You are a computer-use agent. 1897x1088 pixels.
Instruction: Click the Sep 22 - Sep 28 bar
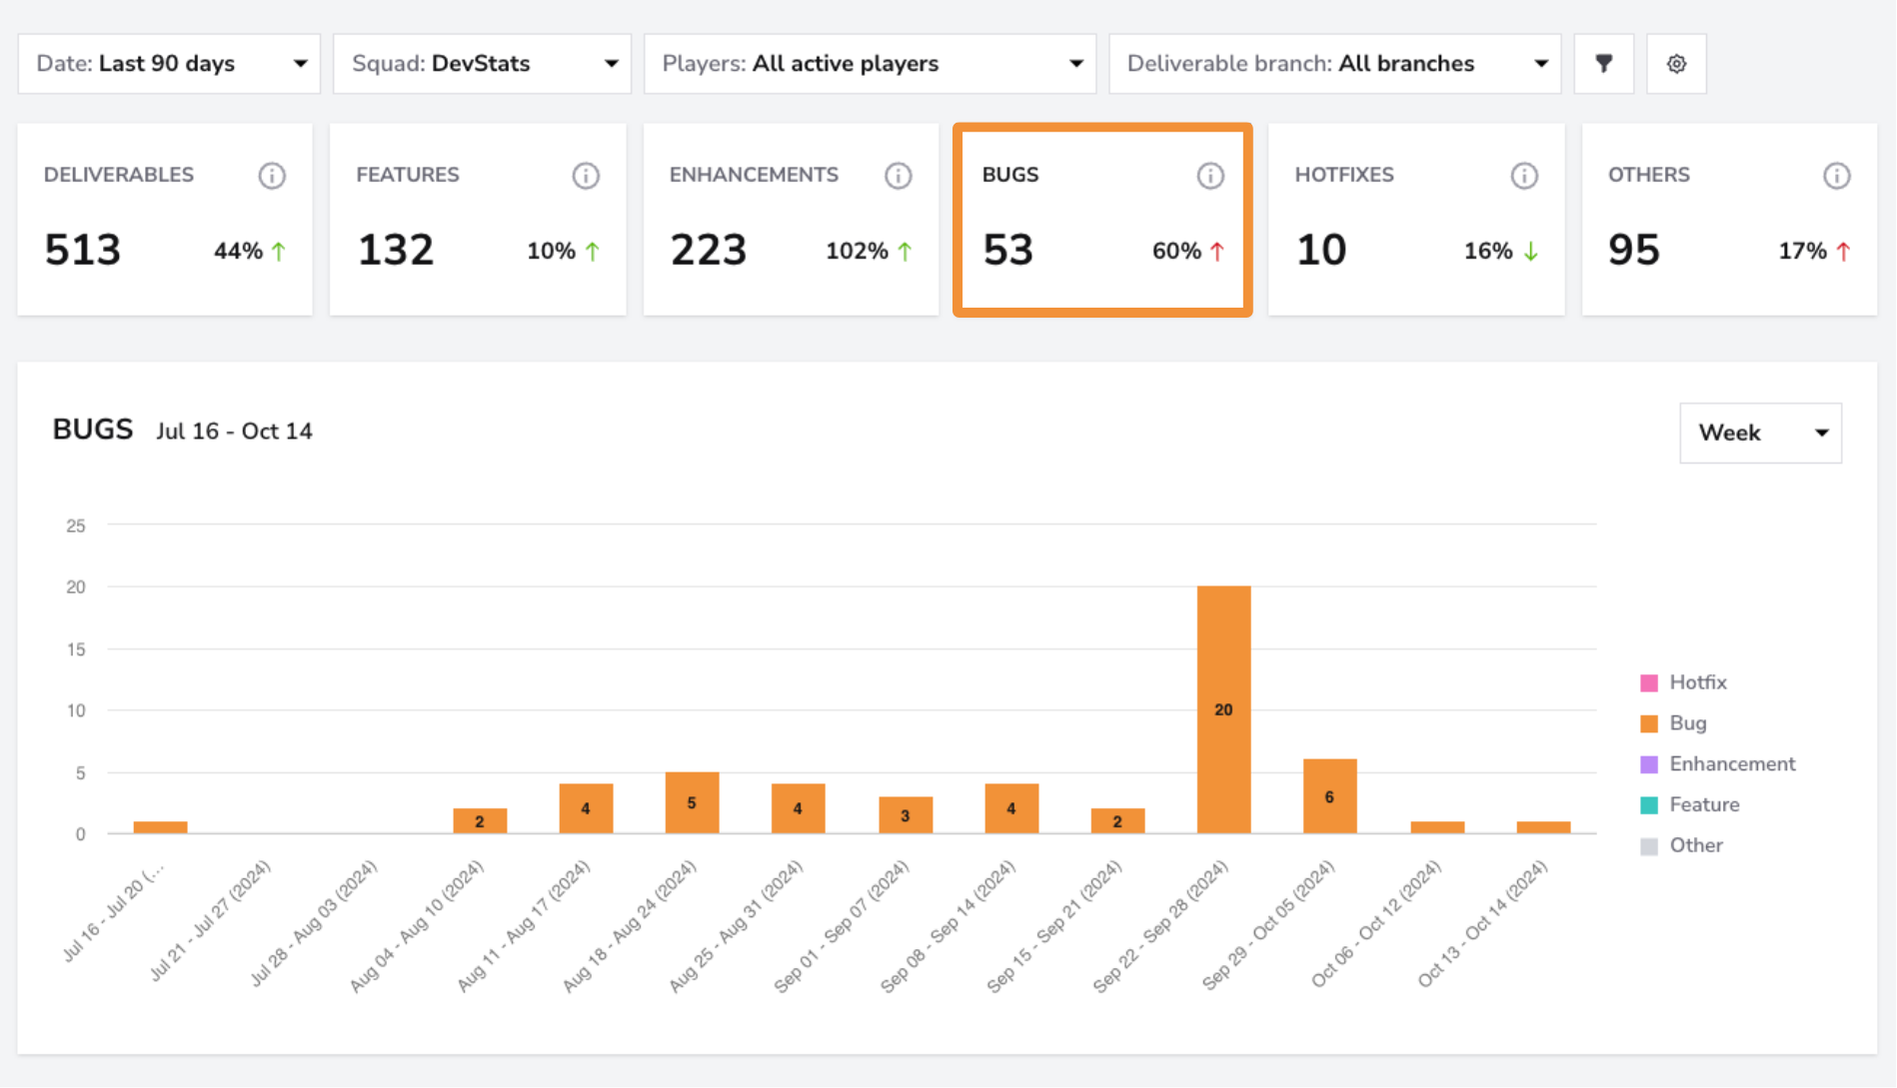tap(1223, 710)
